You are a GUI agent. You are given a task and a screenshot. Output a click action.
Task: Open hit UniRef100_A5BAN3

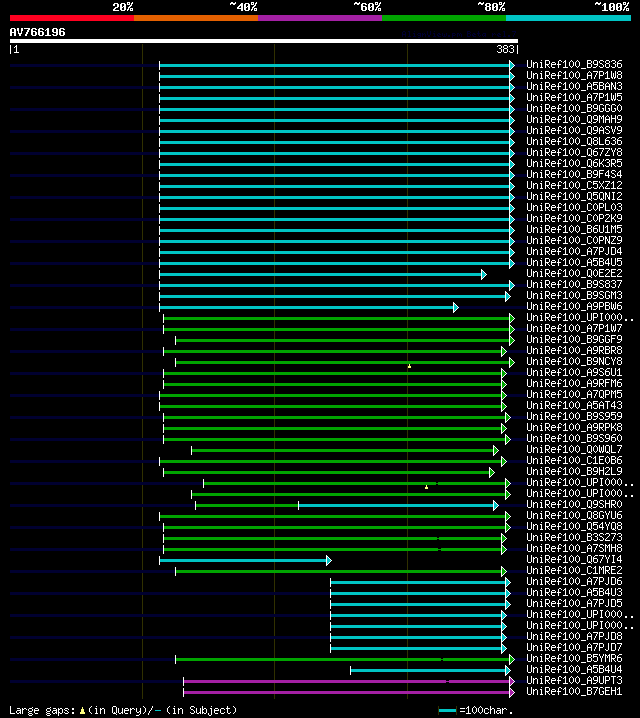coord(574,87)
